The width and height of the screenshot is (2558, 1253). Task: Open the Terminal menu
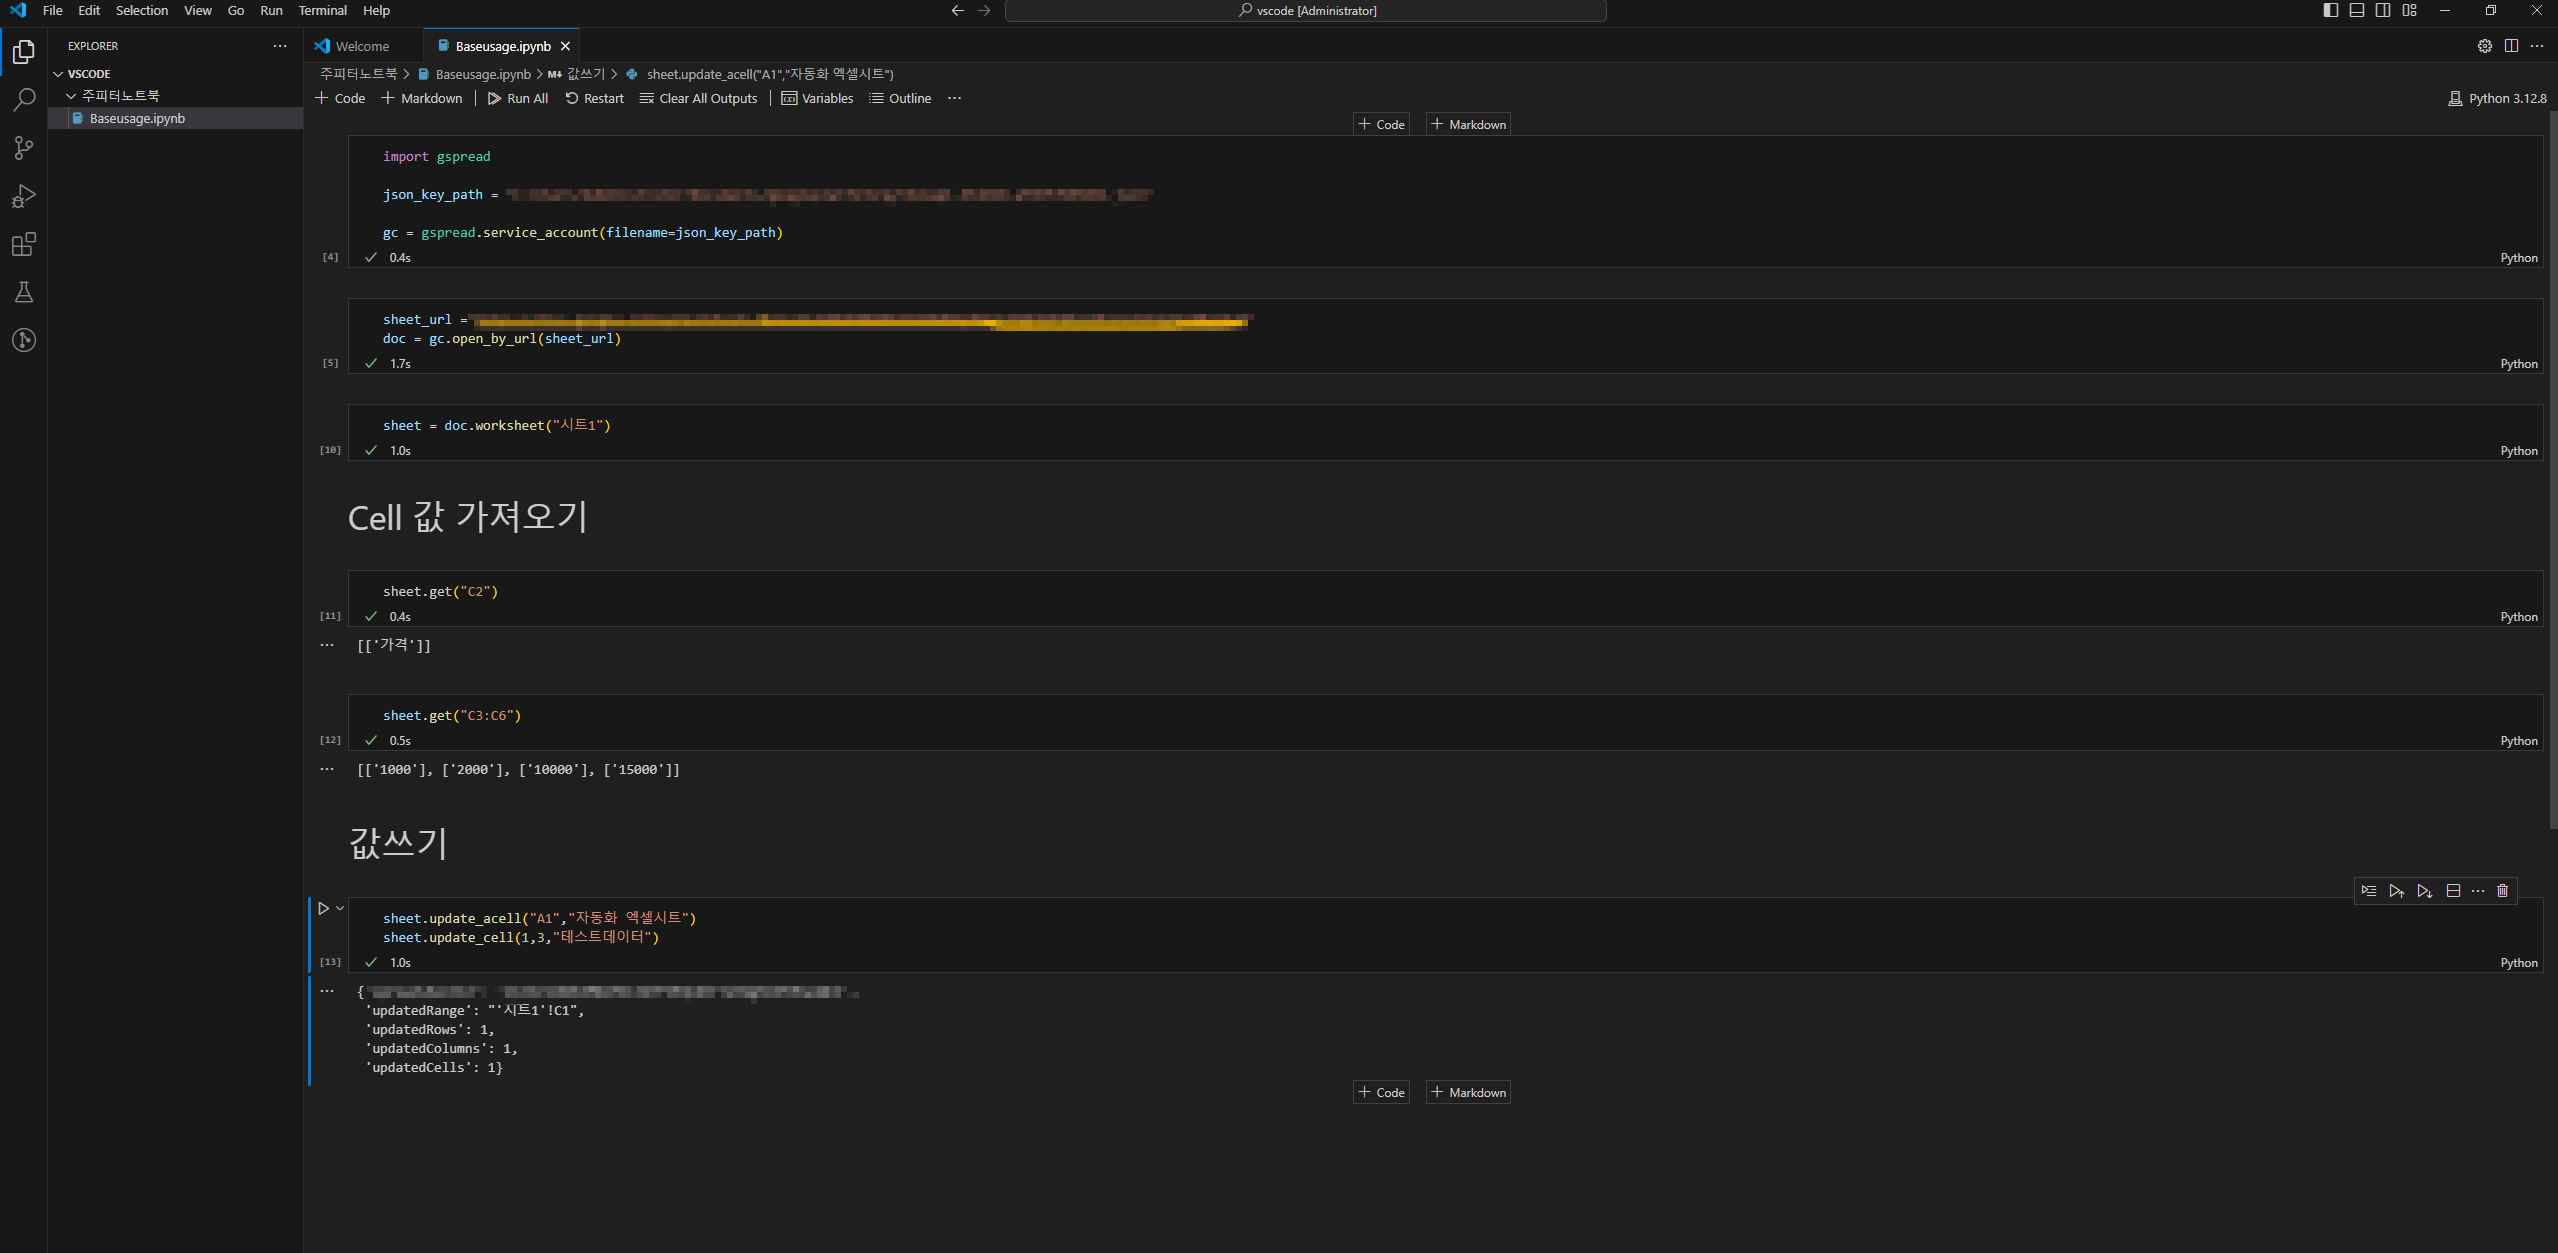[x=322, y=10]
